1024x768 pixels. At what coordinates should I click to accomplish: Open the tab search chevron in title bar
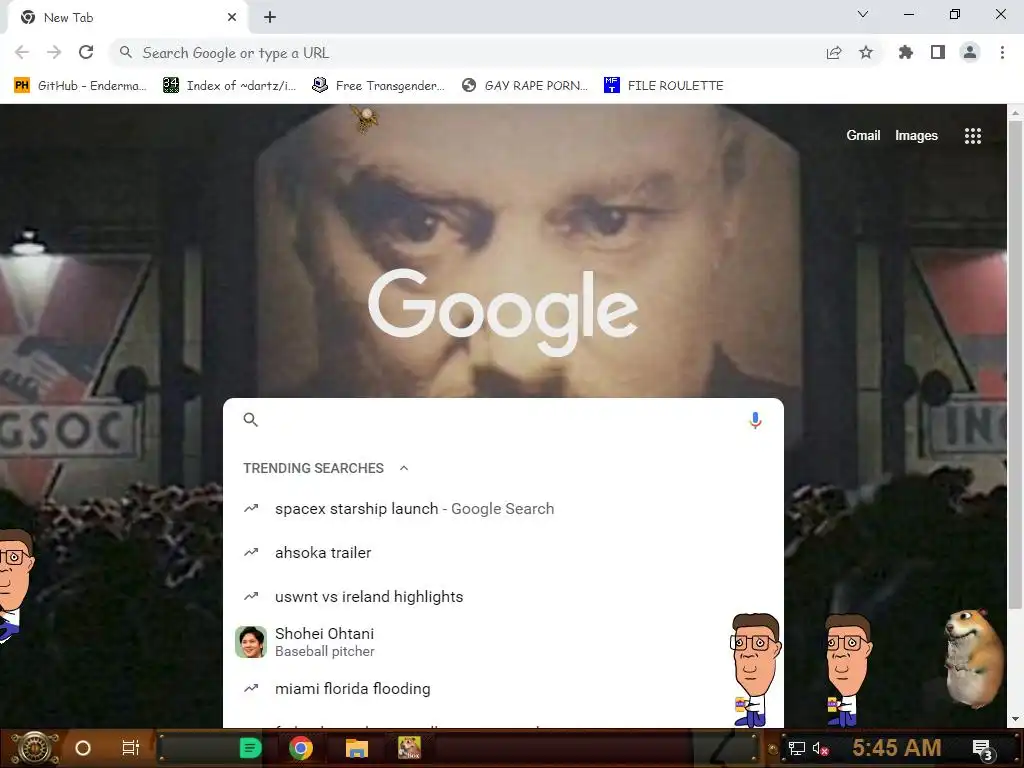click(x=863, y=14)
